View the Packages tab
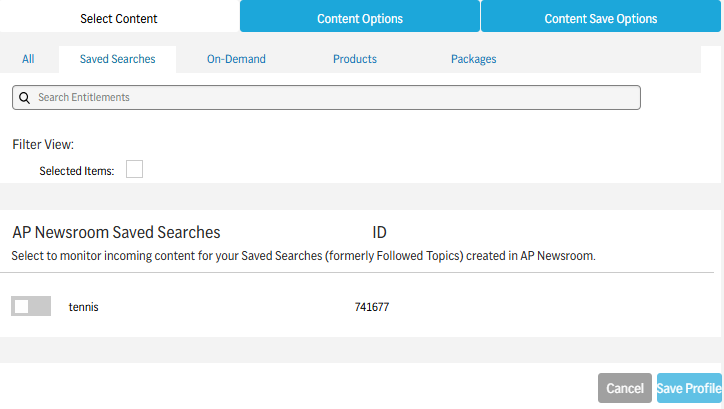724x409 pixels. [474, 59]
